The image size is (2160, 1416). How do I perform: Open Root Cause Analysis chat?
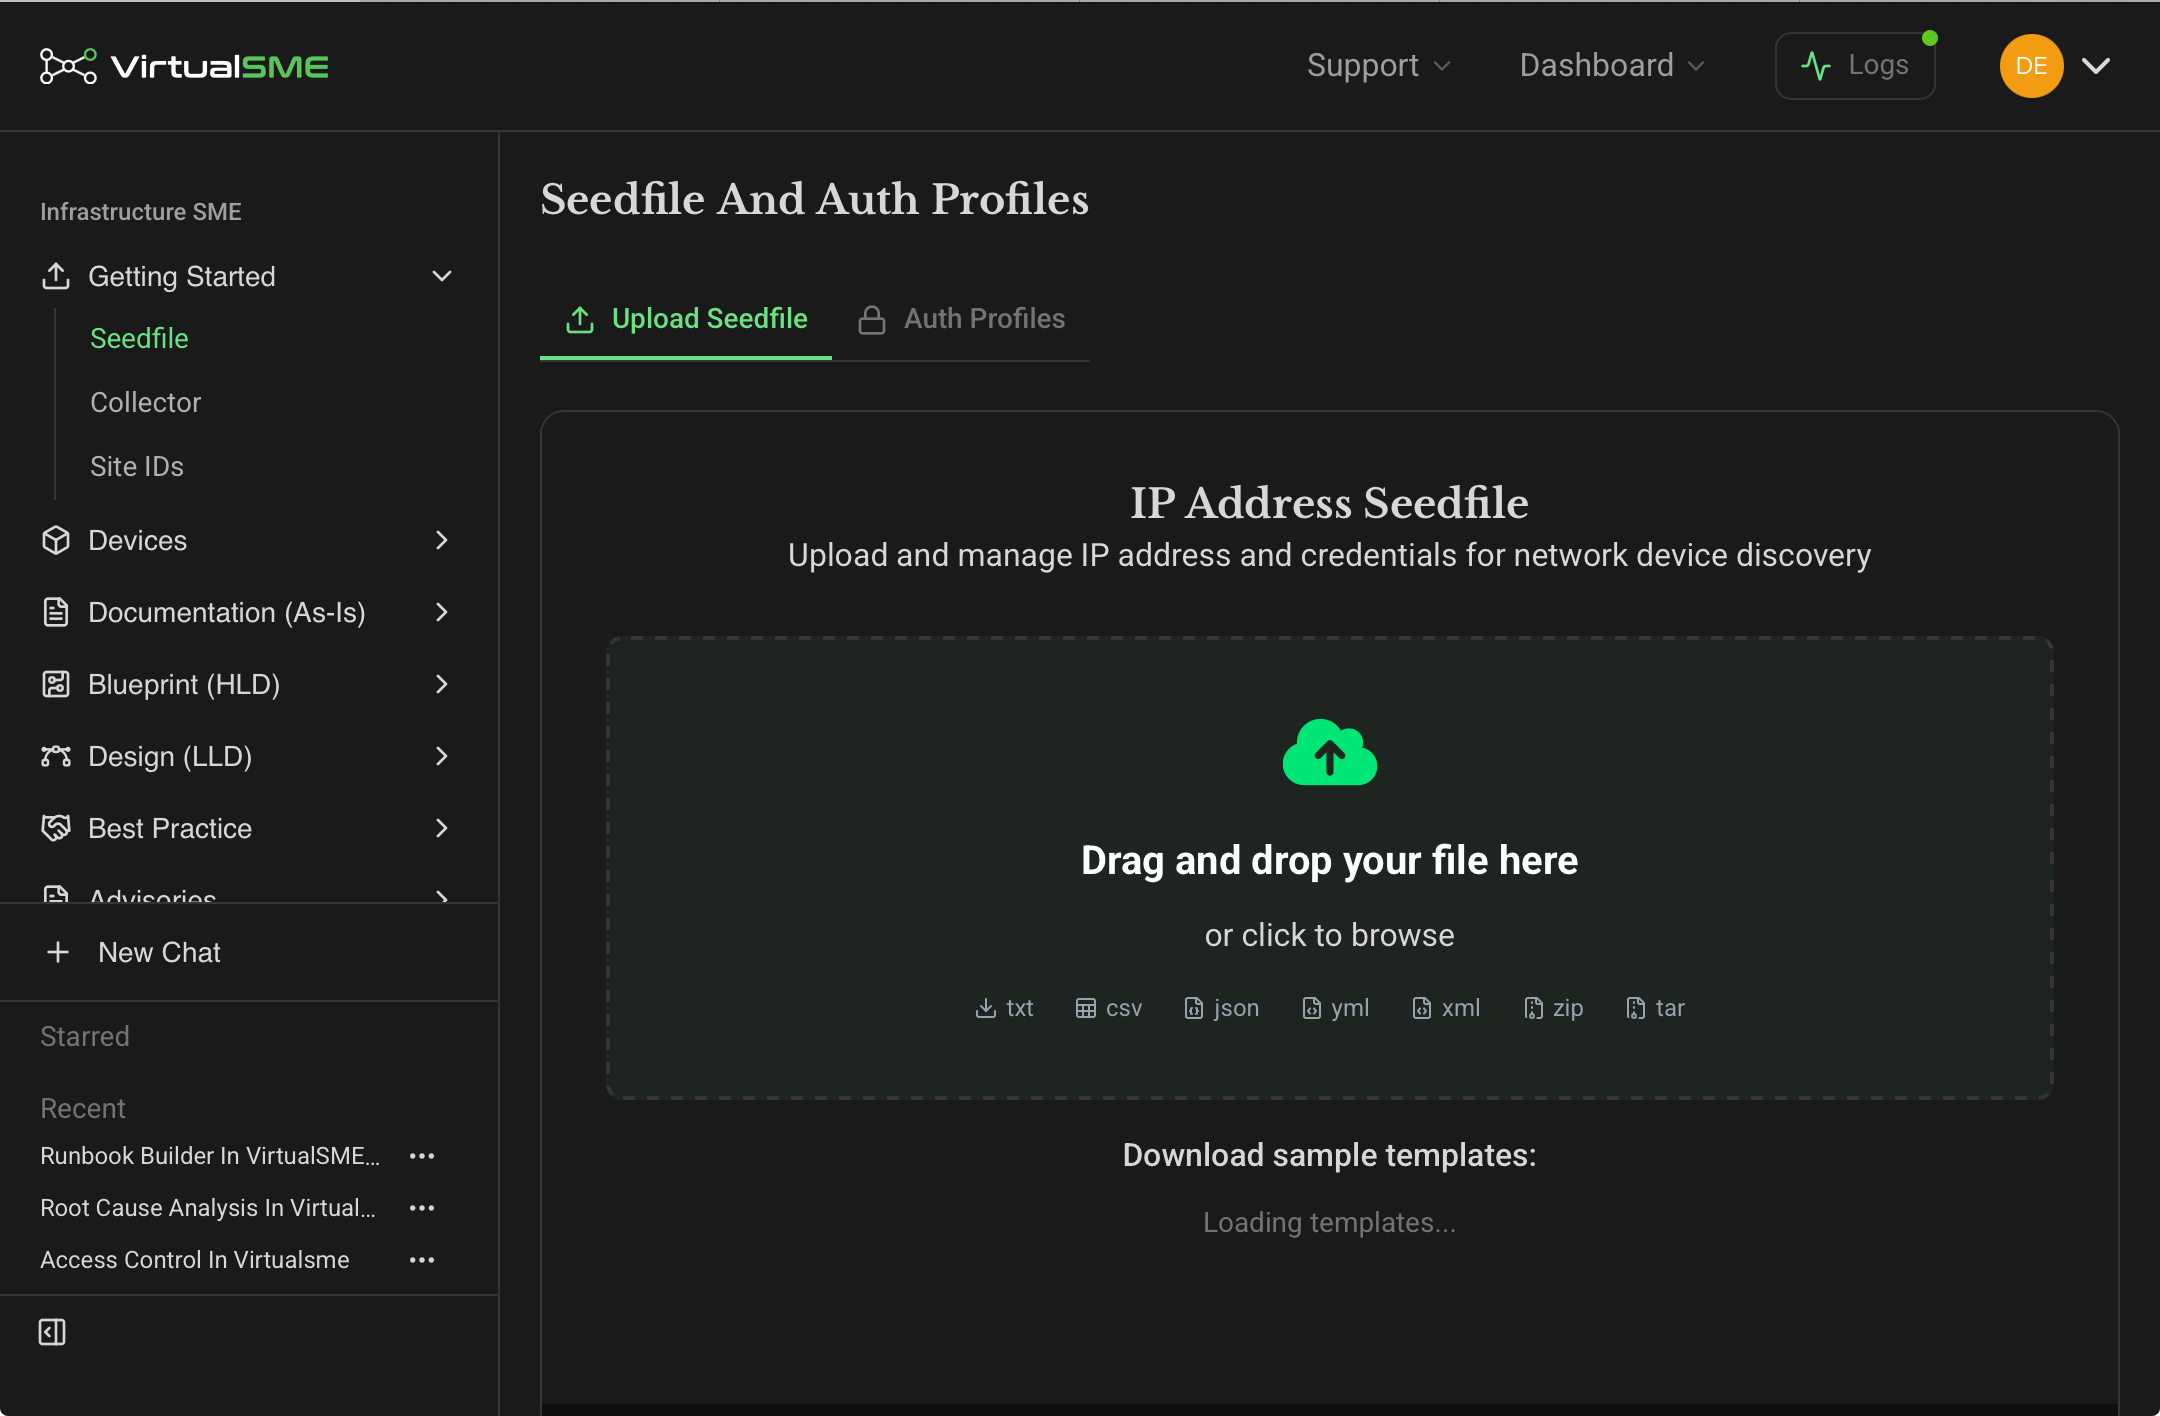tap(208, 1208)
